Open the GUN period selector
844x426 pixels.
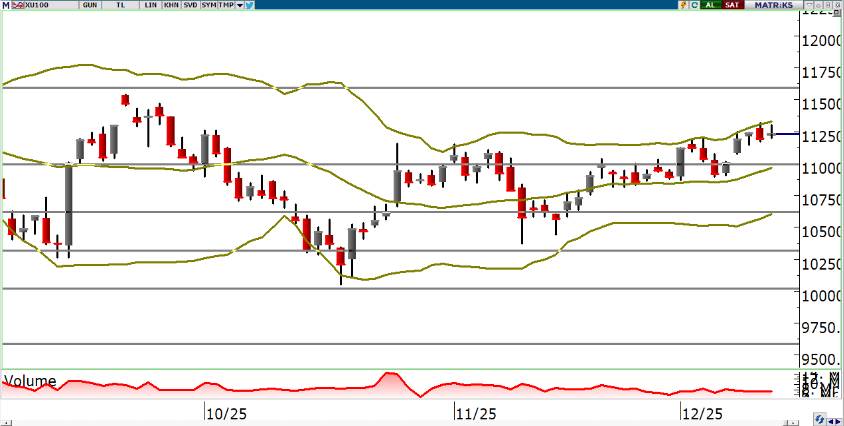coord(90,5)
